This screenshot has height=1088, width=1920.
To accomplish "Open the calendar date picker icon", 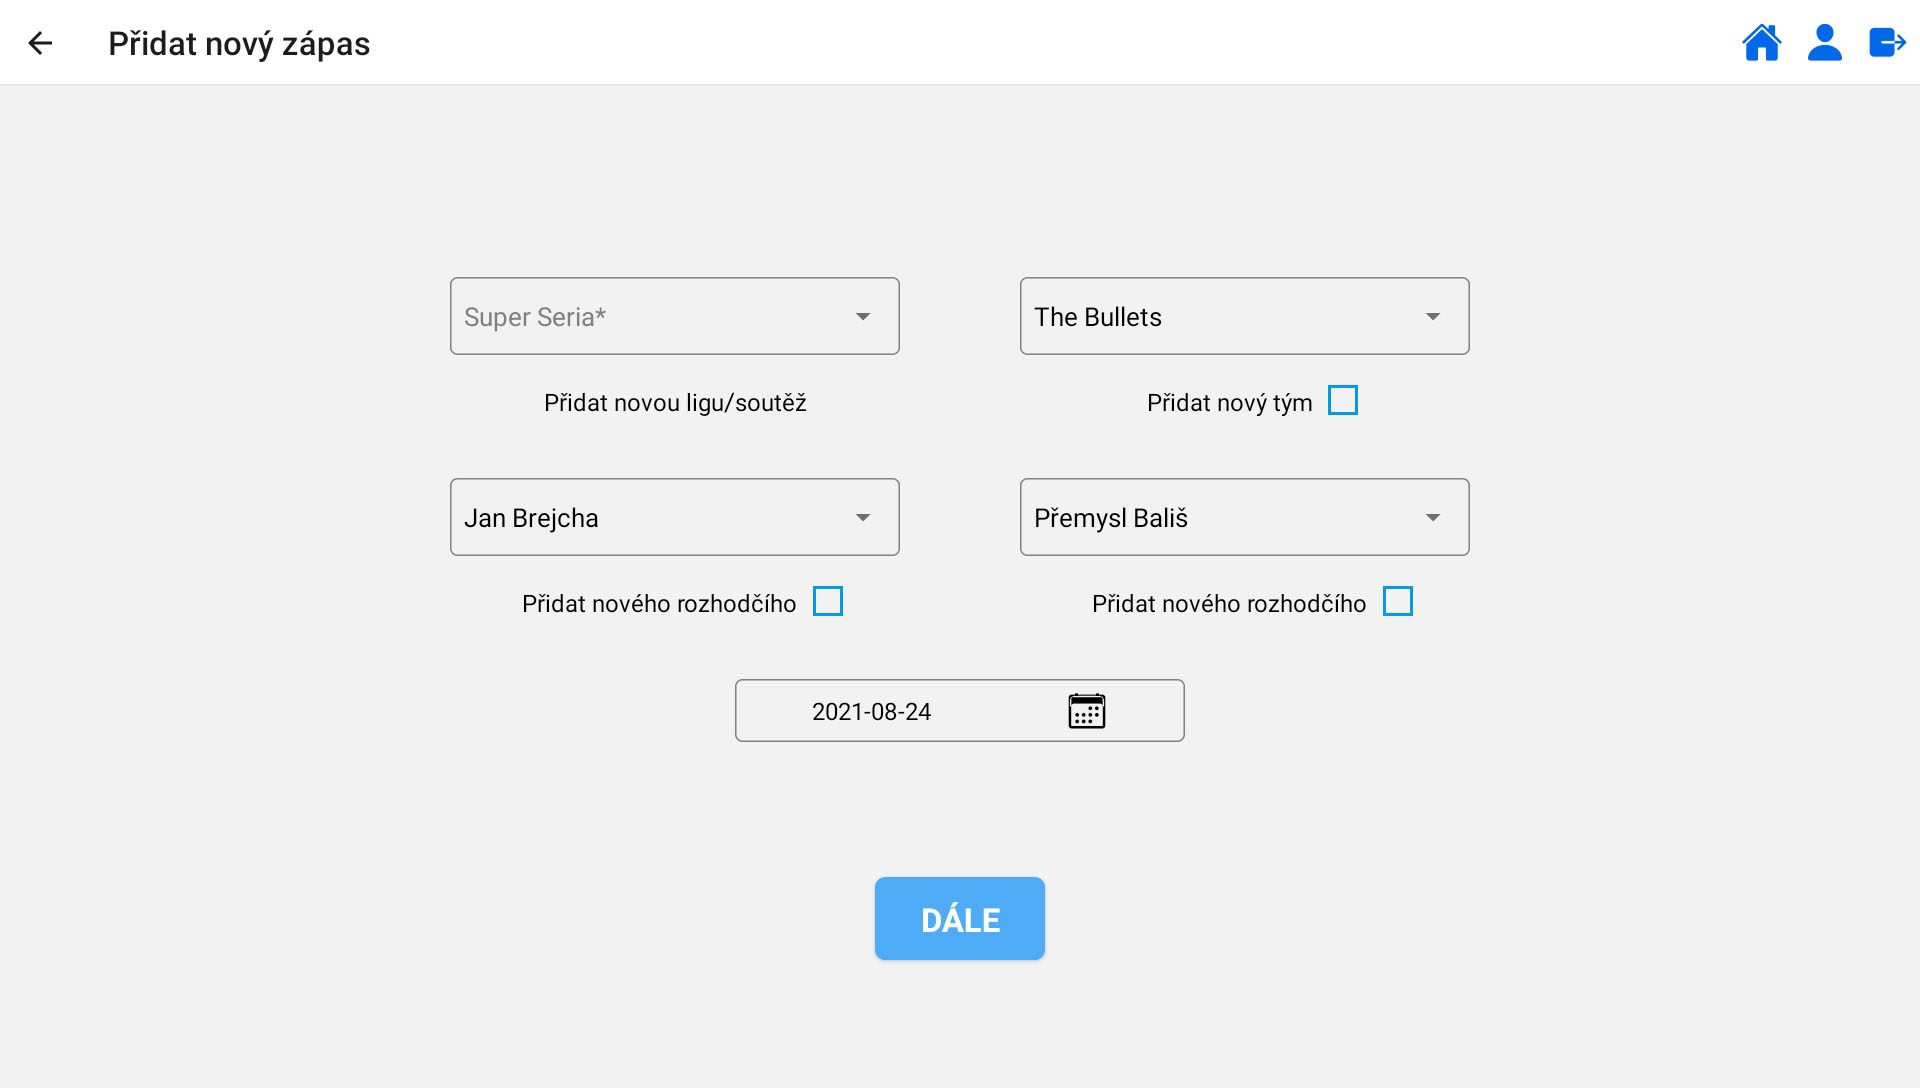I will [x=1086, y=711].
